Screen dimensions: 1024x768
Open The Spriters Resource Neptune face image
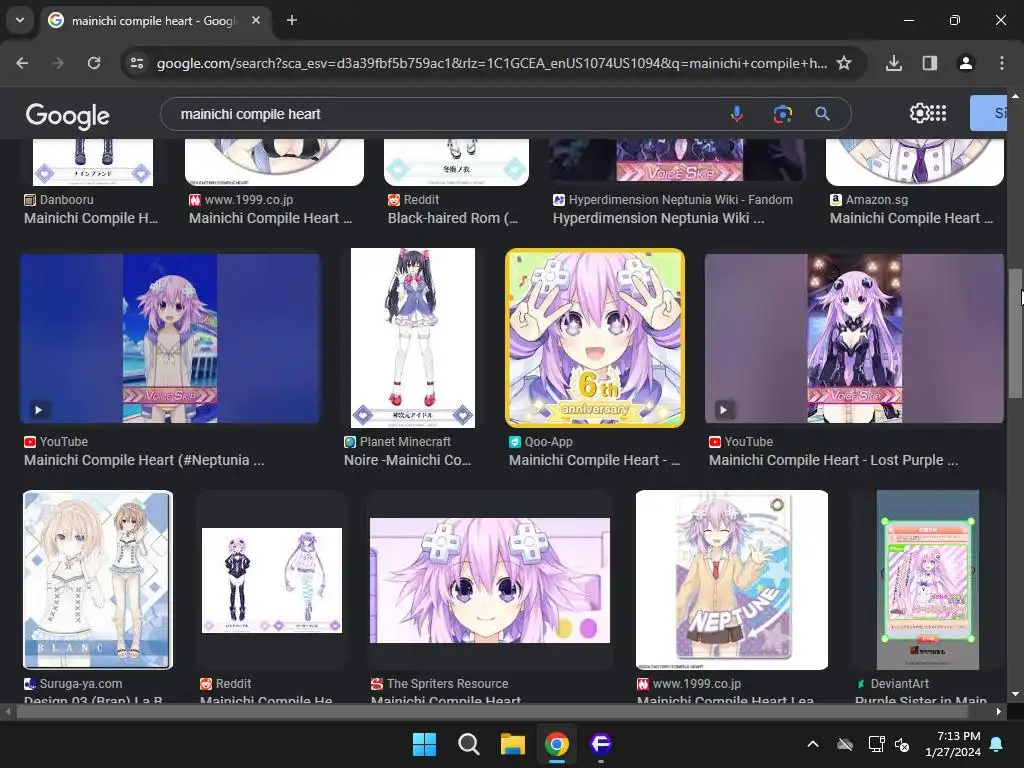tap(490, 581)
